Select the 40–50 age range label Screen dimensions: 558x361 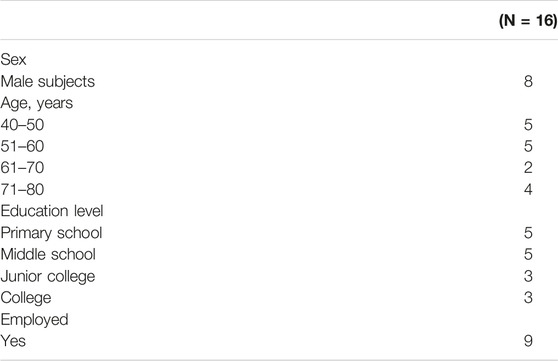(x=22, y=125)
